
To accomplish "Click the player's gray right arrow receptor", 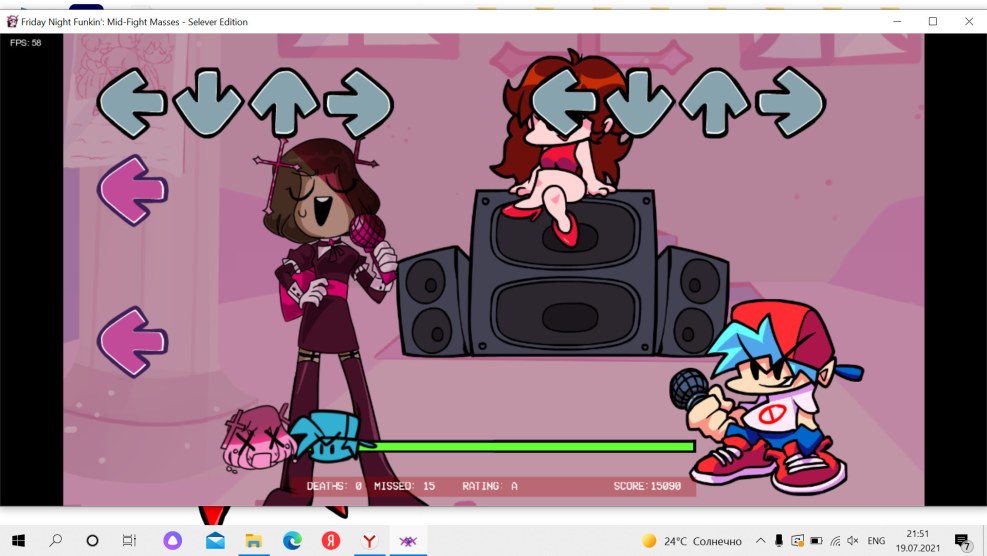I will [790, 103].
